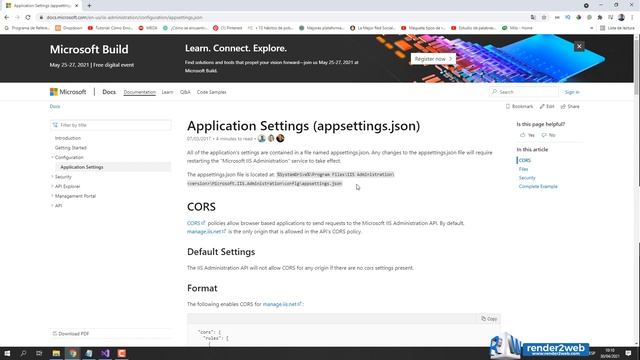Open the Windows Start menu
640x360 pixels.
pos(7,353)
